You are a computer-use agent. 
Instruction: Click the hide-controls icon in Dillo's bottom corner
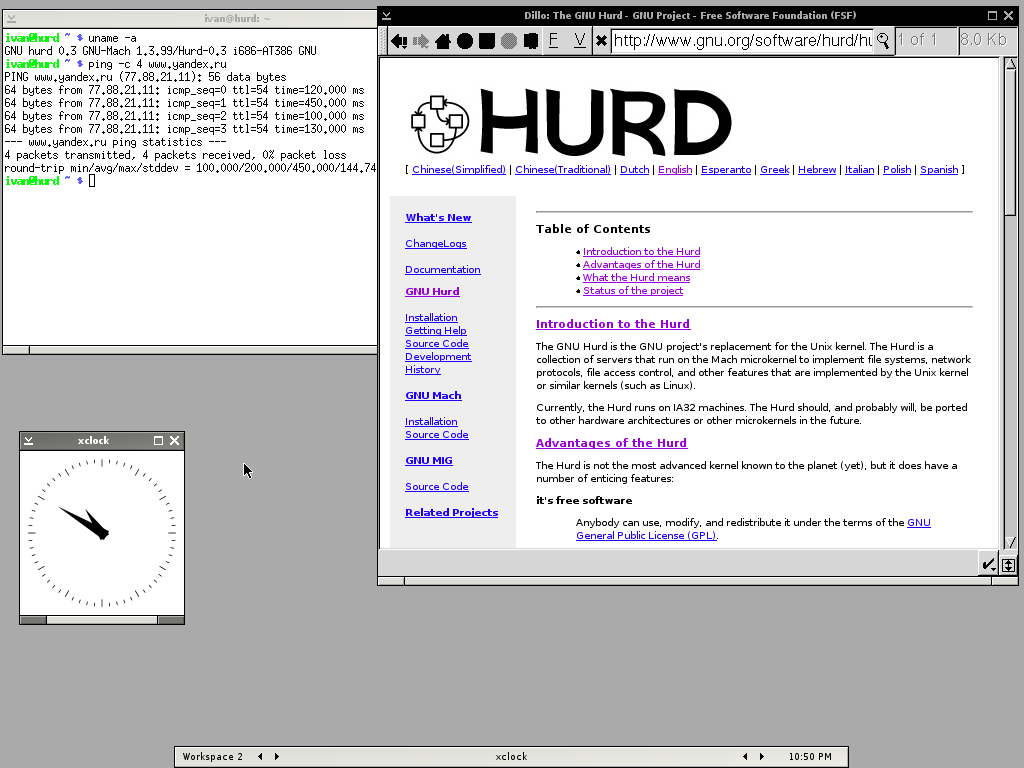[x=1008, y=565]
